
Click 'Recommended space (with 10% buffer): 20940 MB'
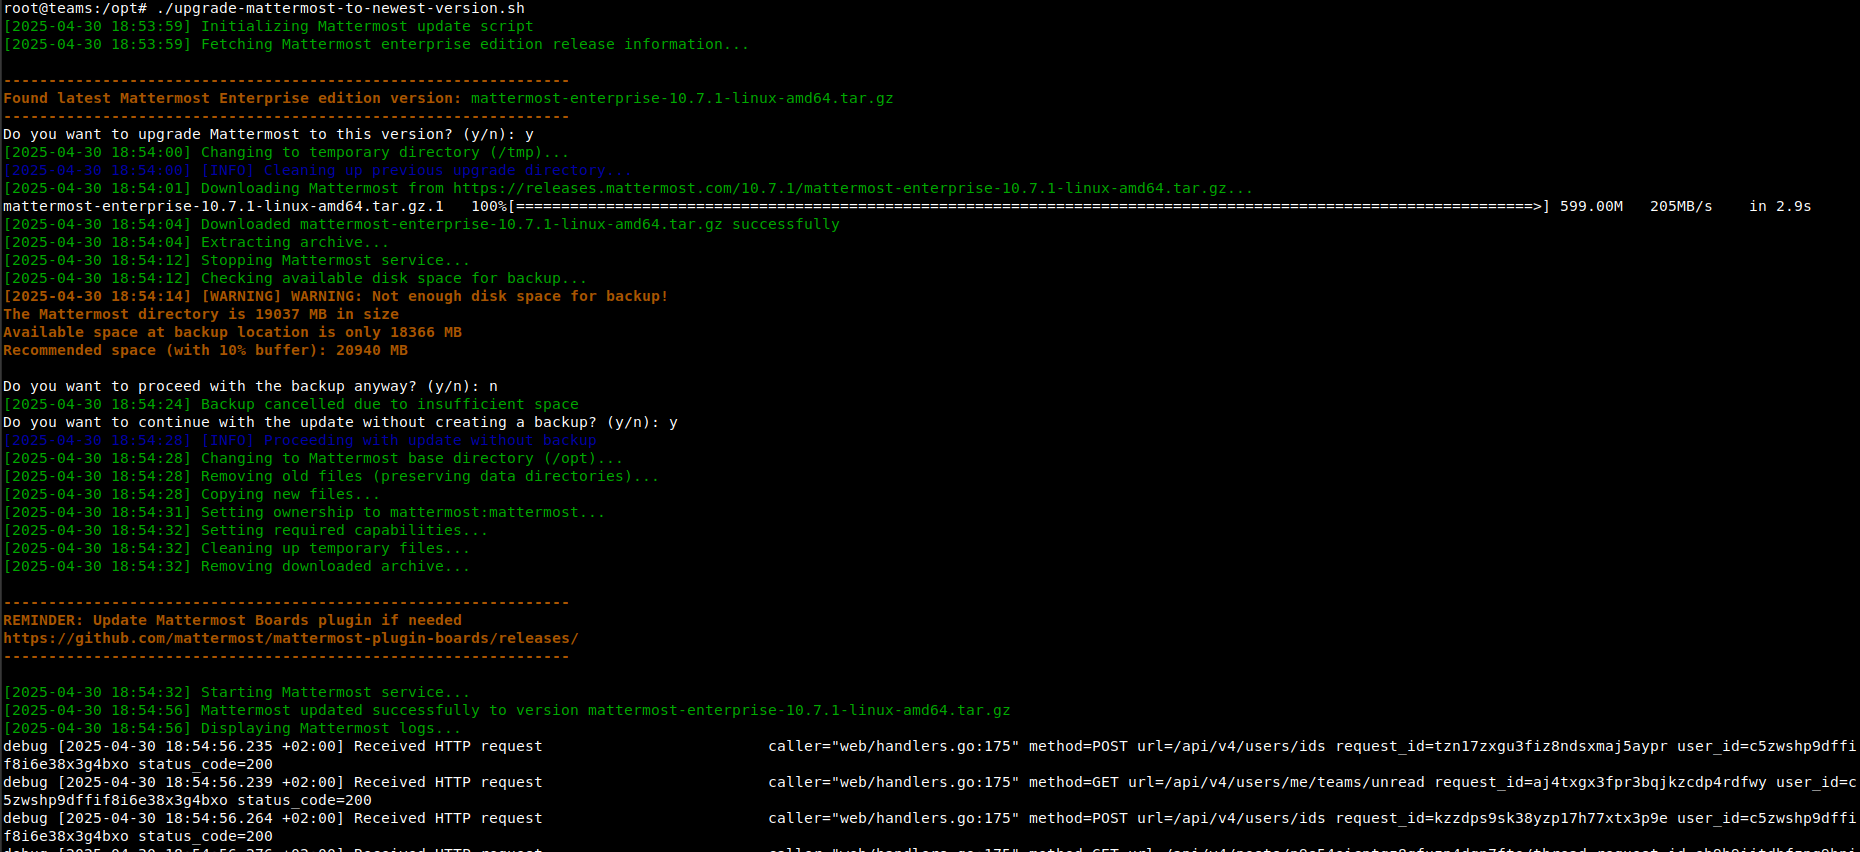205,350
